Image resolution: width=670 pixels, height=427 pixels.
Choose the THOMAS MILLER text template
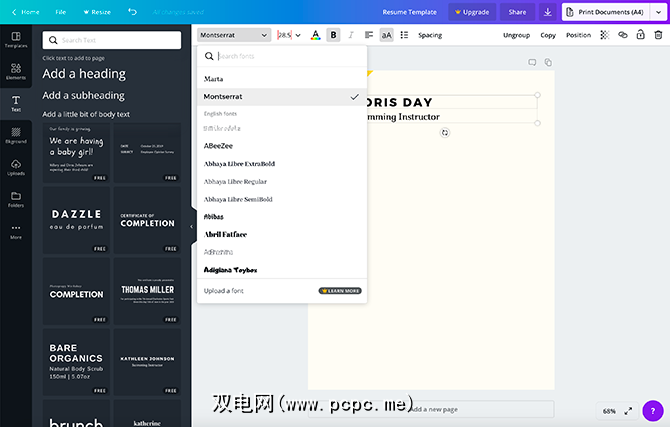(147, 291)
